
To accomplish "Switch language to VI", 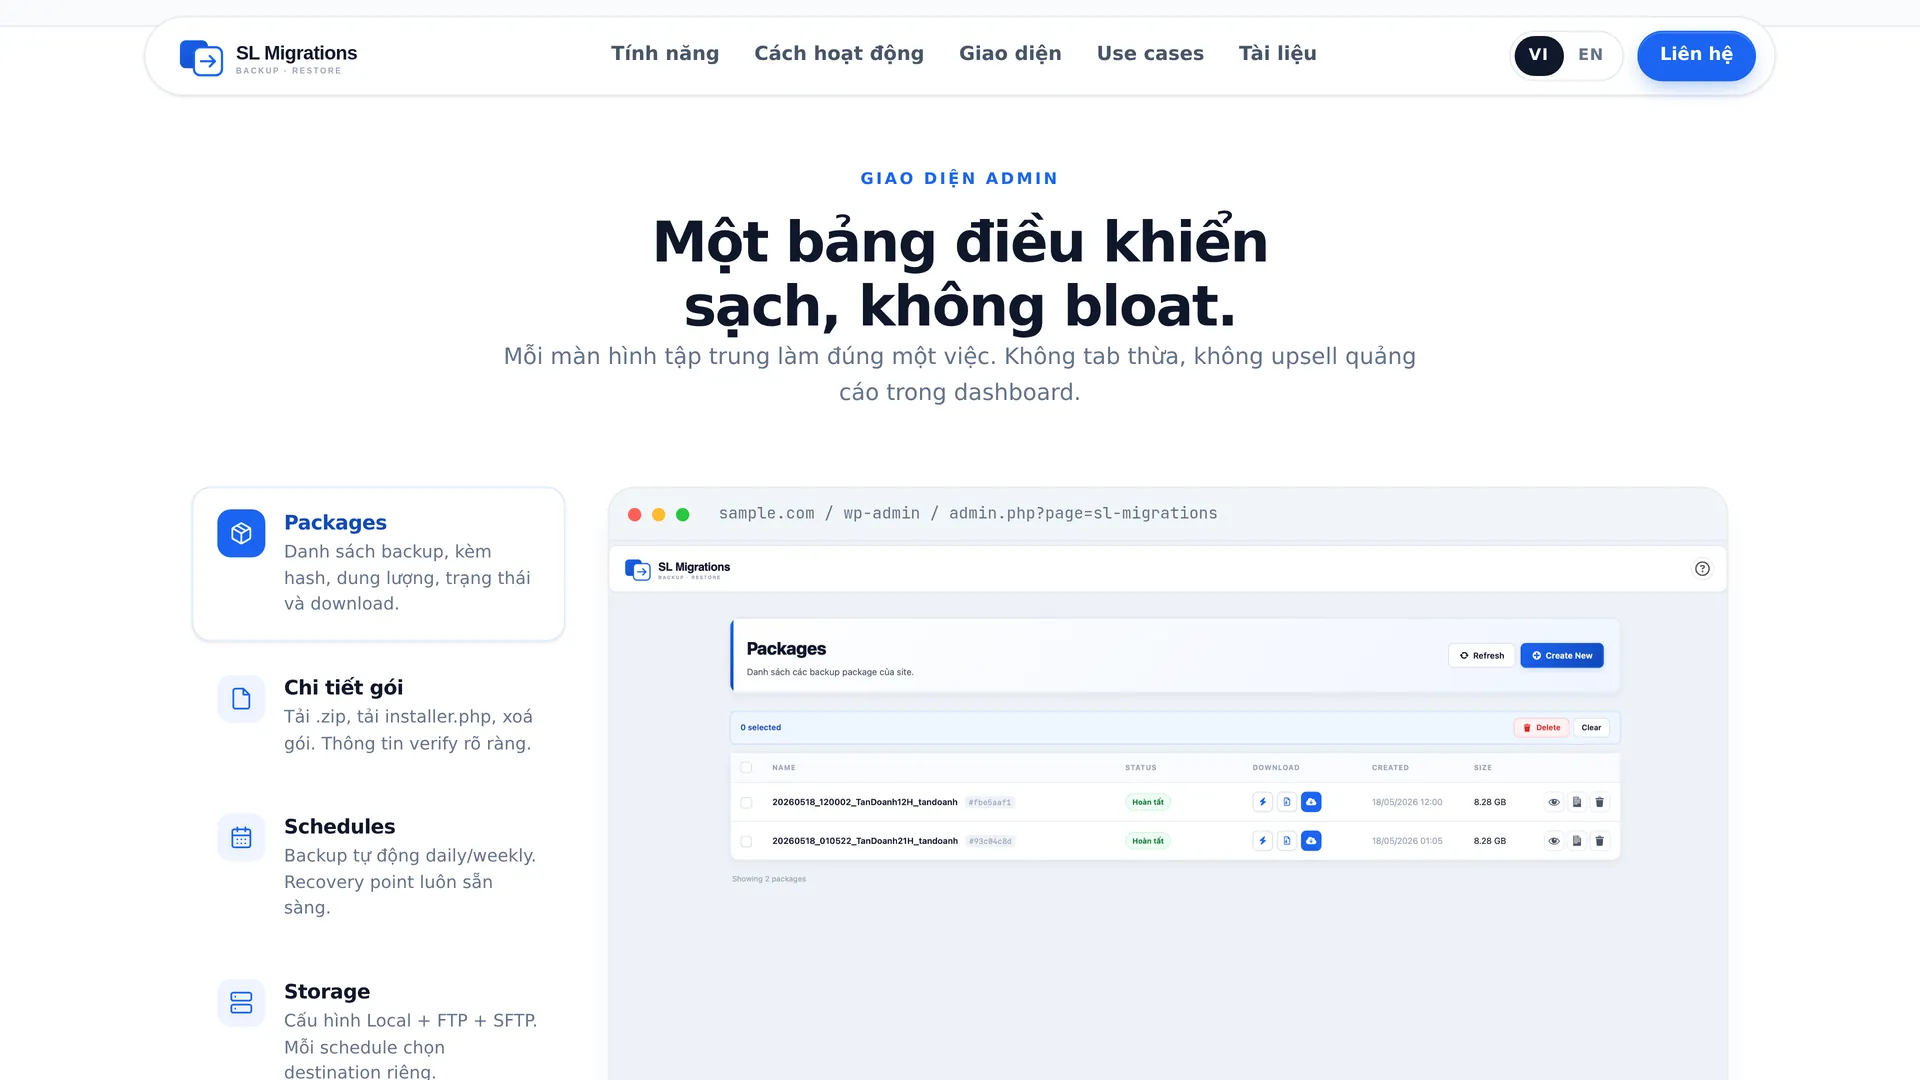I will click(x=1538, y=55).
